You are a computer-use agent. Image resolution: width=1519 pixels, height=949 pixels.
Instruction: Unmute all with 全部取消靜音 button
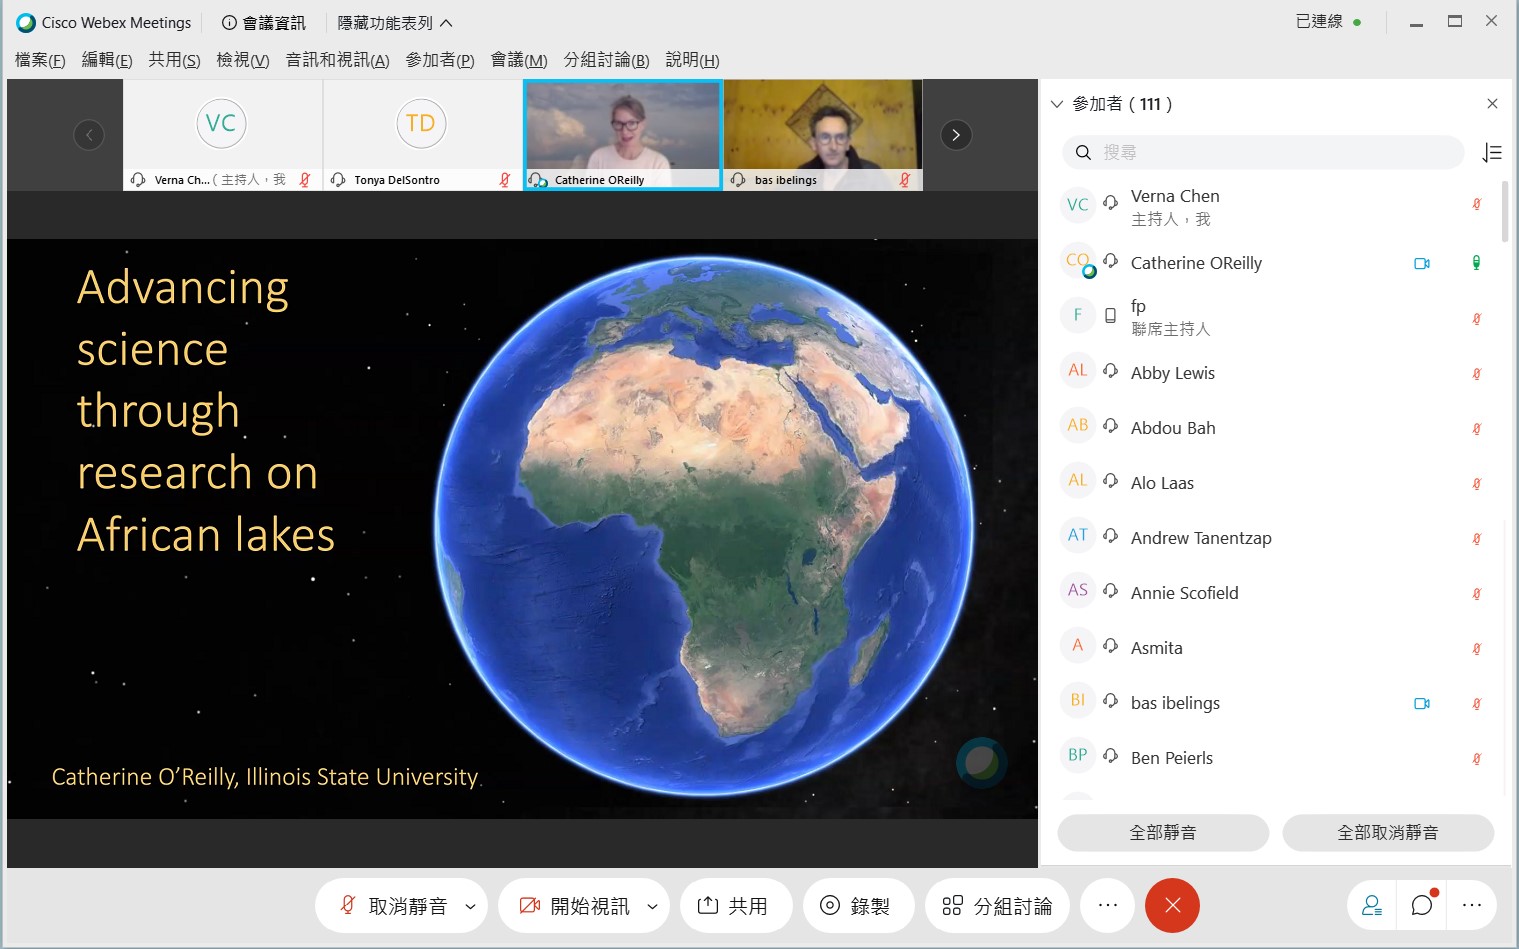click(x=1388, y=832)
